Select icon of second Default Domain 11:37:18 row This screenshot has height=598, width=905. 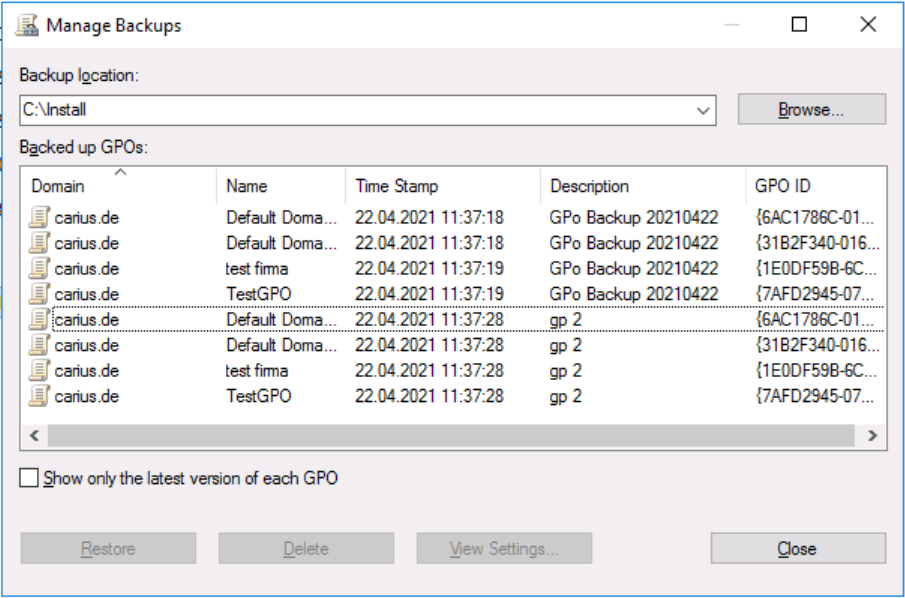(x=39, y=243)
